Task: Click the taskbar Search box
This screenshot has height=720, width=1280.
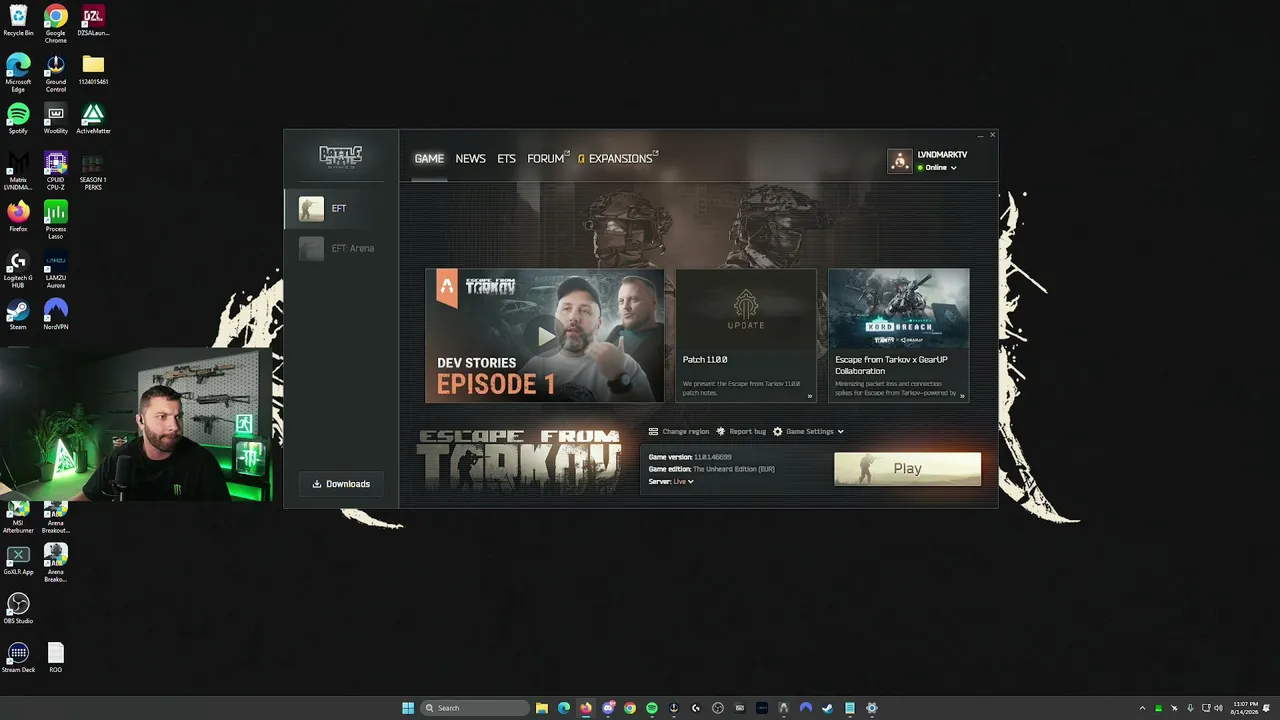Action: [x=475, y=708]
